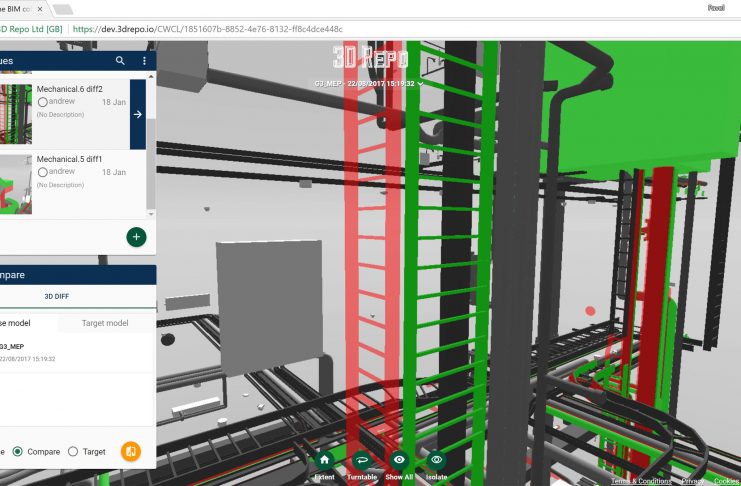Viewport: 741px width, 486px height.
Task: Expand the G3_MEP revision dropdown
Action: (421, 84)
